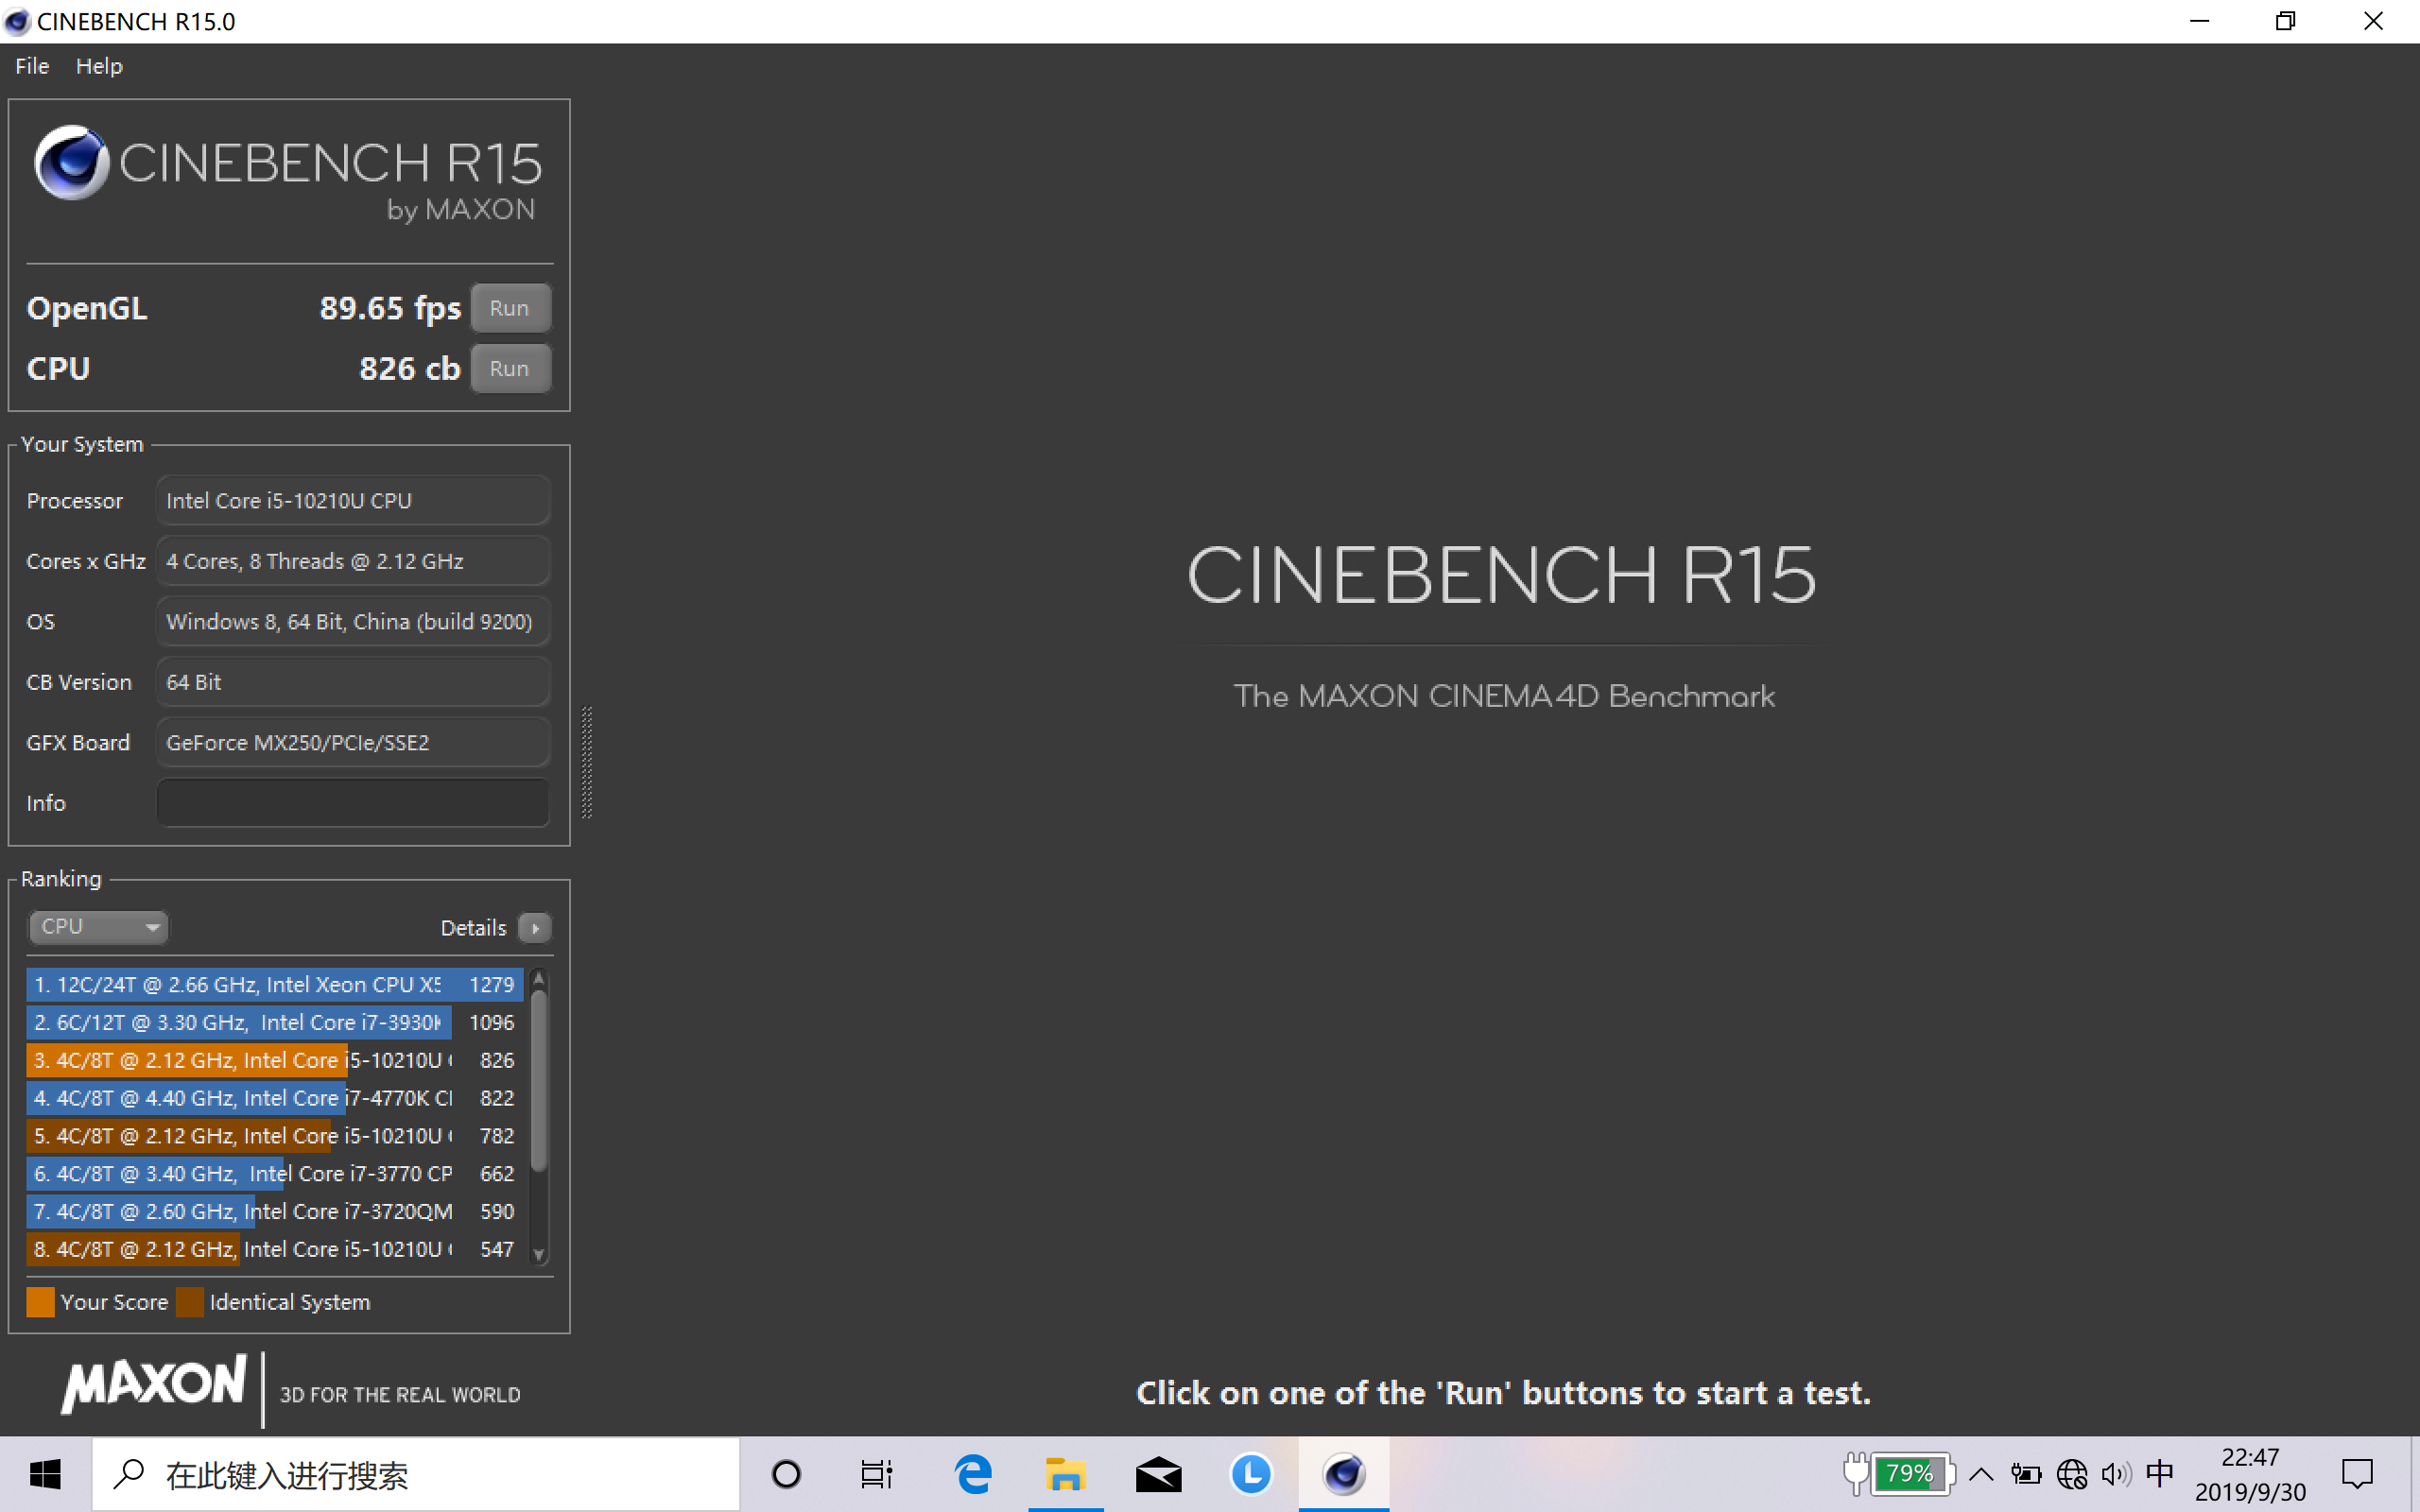Click the tray battery power icon
The height and width of the screenshot is (1512, 2420).
click(2026, 1474)
